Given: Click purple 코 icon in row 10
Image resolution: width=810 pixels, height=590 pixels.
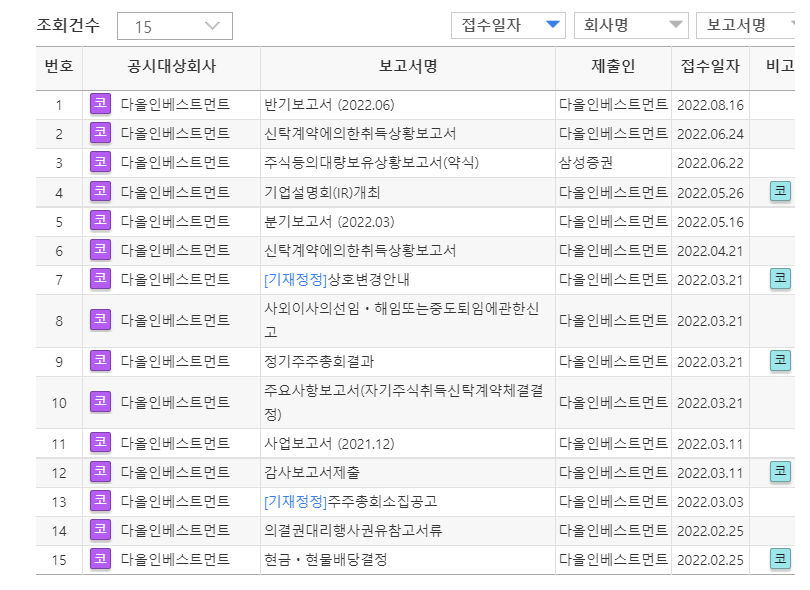Looking at the screenshot, I should point(100,401).
